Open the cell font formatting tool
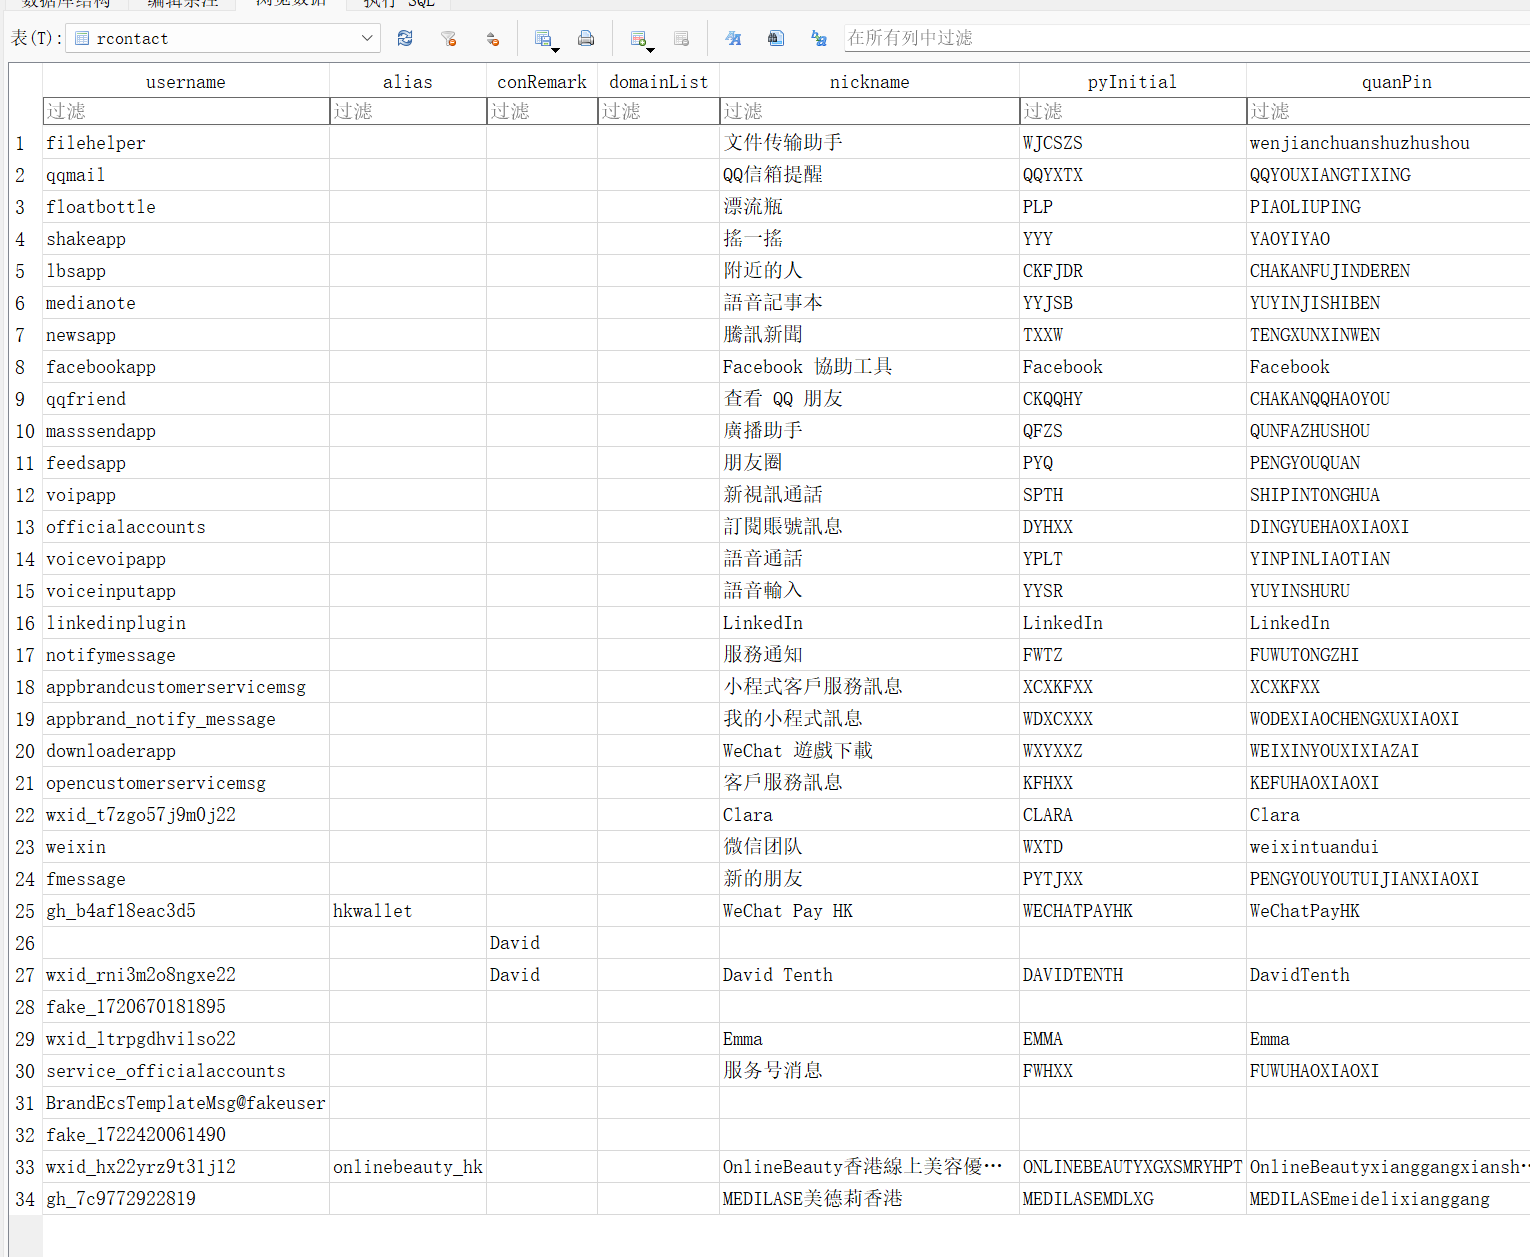This screenshot has height=1257, width=1530. click(x=733, y=39)
